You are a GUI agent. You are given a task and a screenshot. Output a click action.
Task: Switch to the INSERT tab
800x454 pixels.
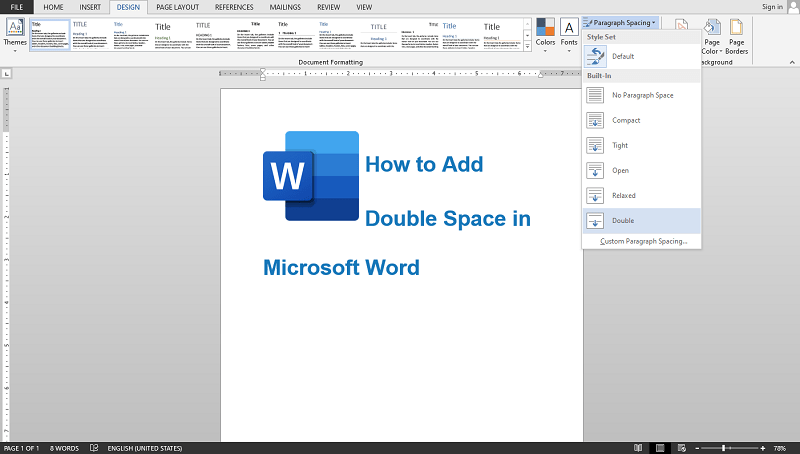point(89,6)
